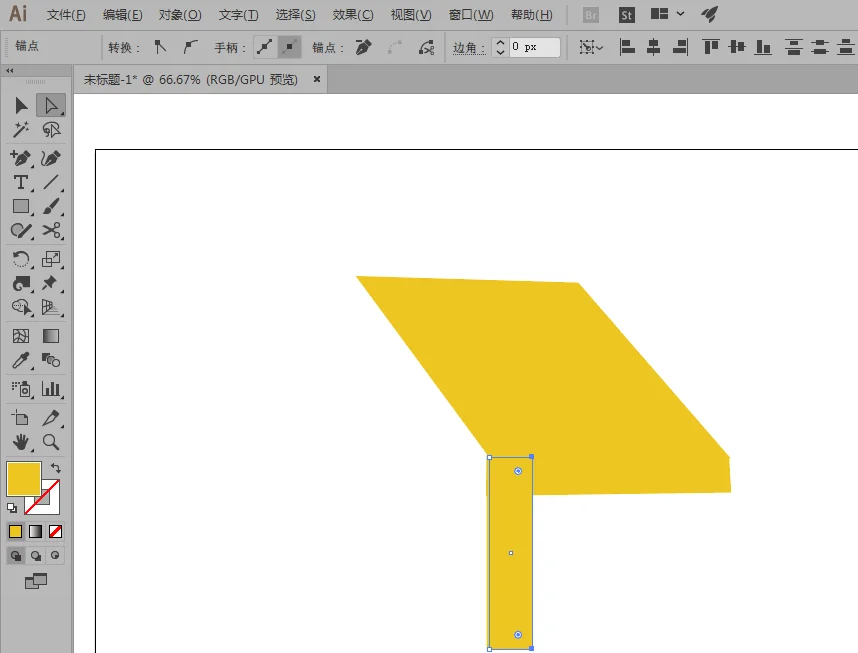Enable Draw Inside mode
Image resolution: width=858 pixels, height=653 pixels.
click(55, 556)
